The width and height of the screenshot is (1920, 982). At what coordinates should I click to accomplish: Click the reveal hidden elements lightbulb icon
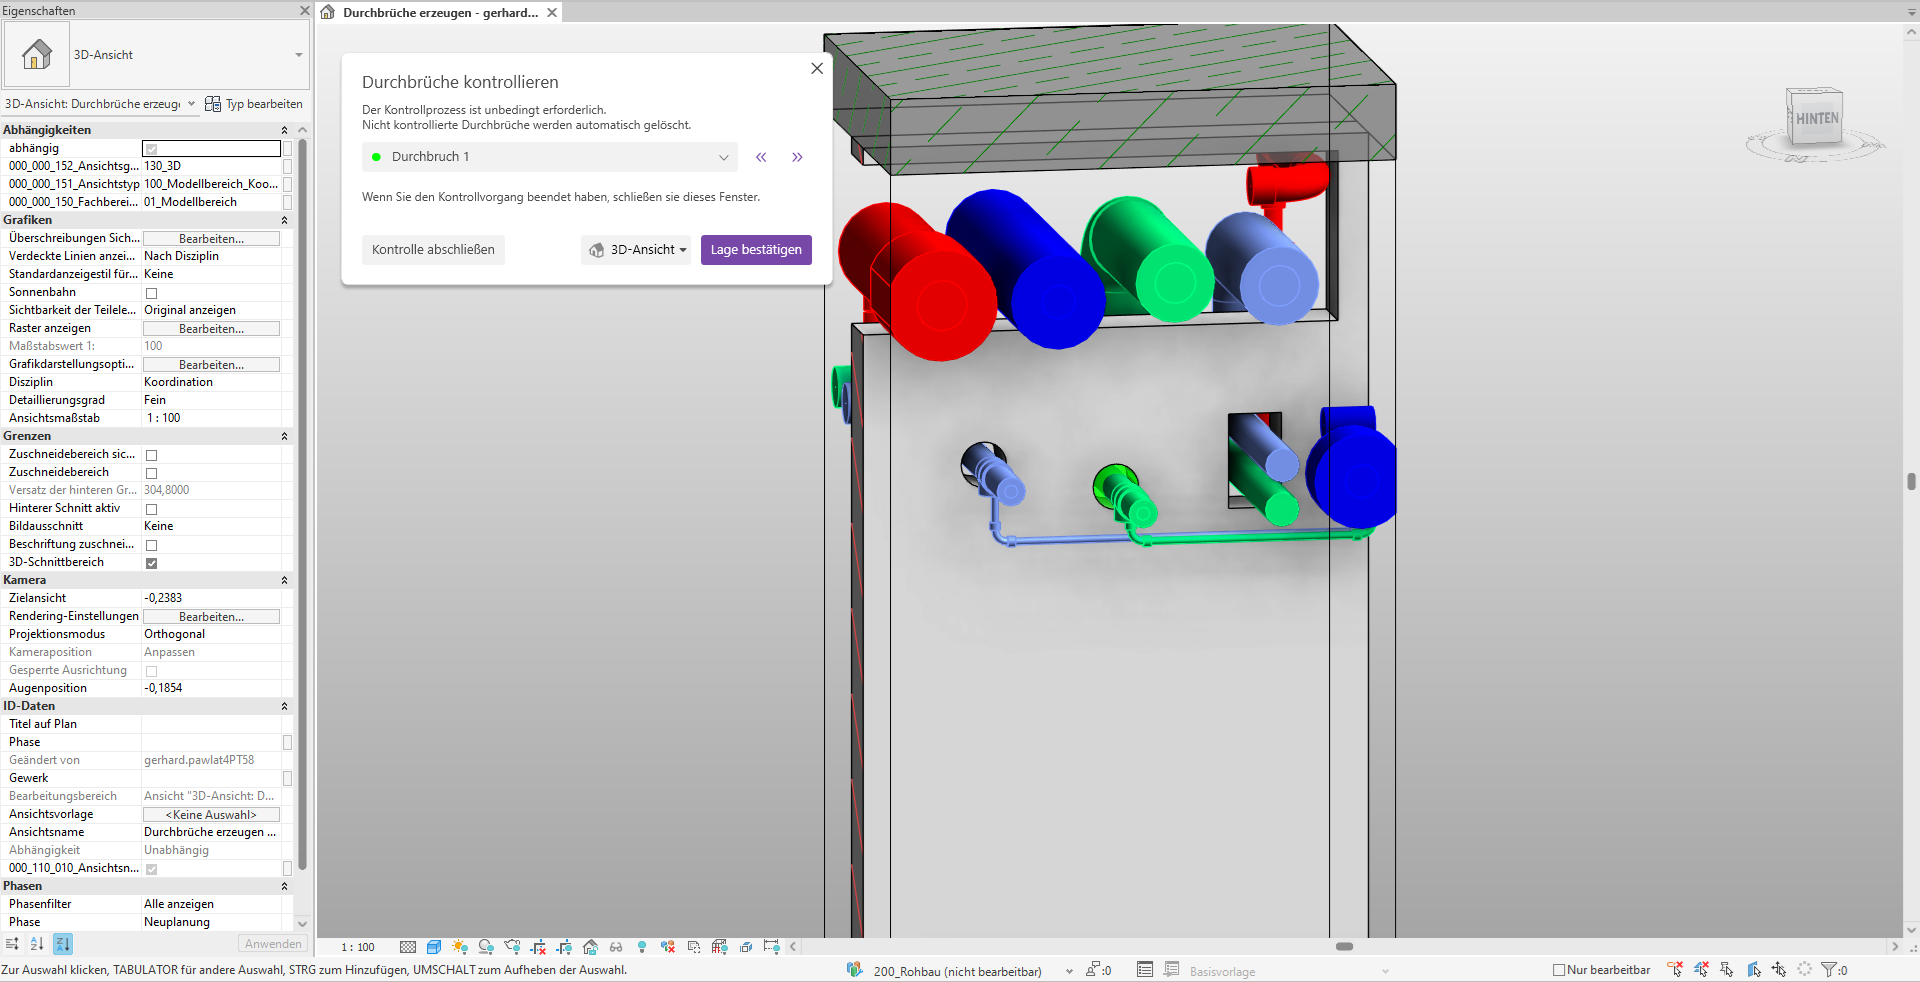pos(641,947)
